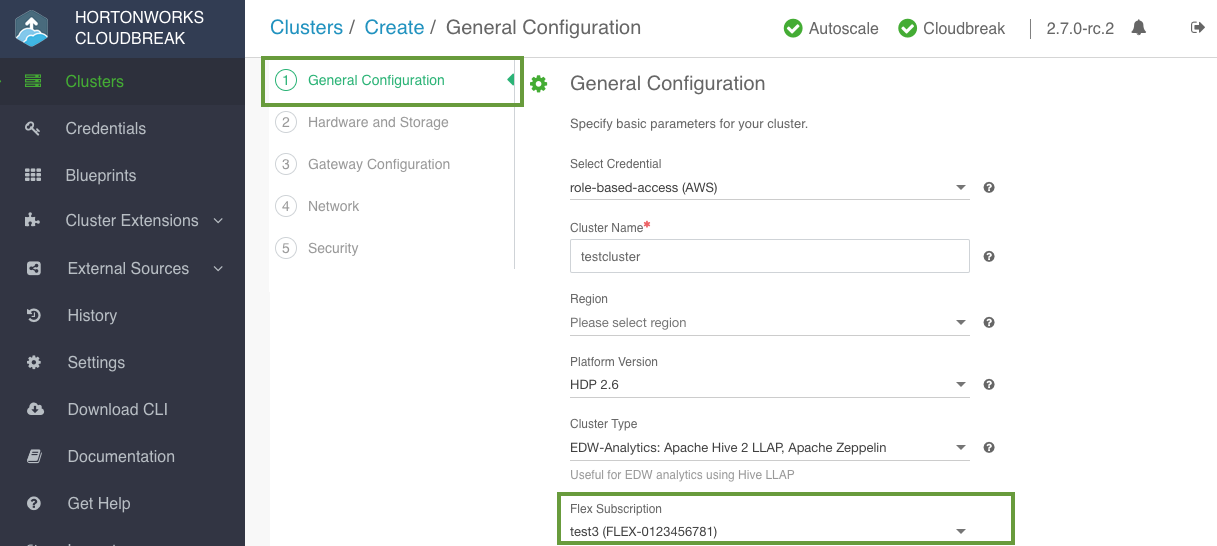The height and width of the screenshot is (546, 1217).
Task: Open the Cluster Type dropdown
Action: 769,447
